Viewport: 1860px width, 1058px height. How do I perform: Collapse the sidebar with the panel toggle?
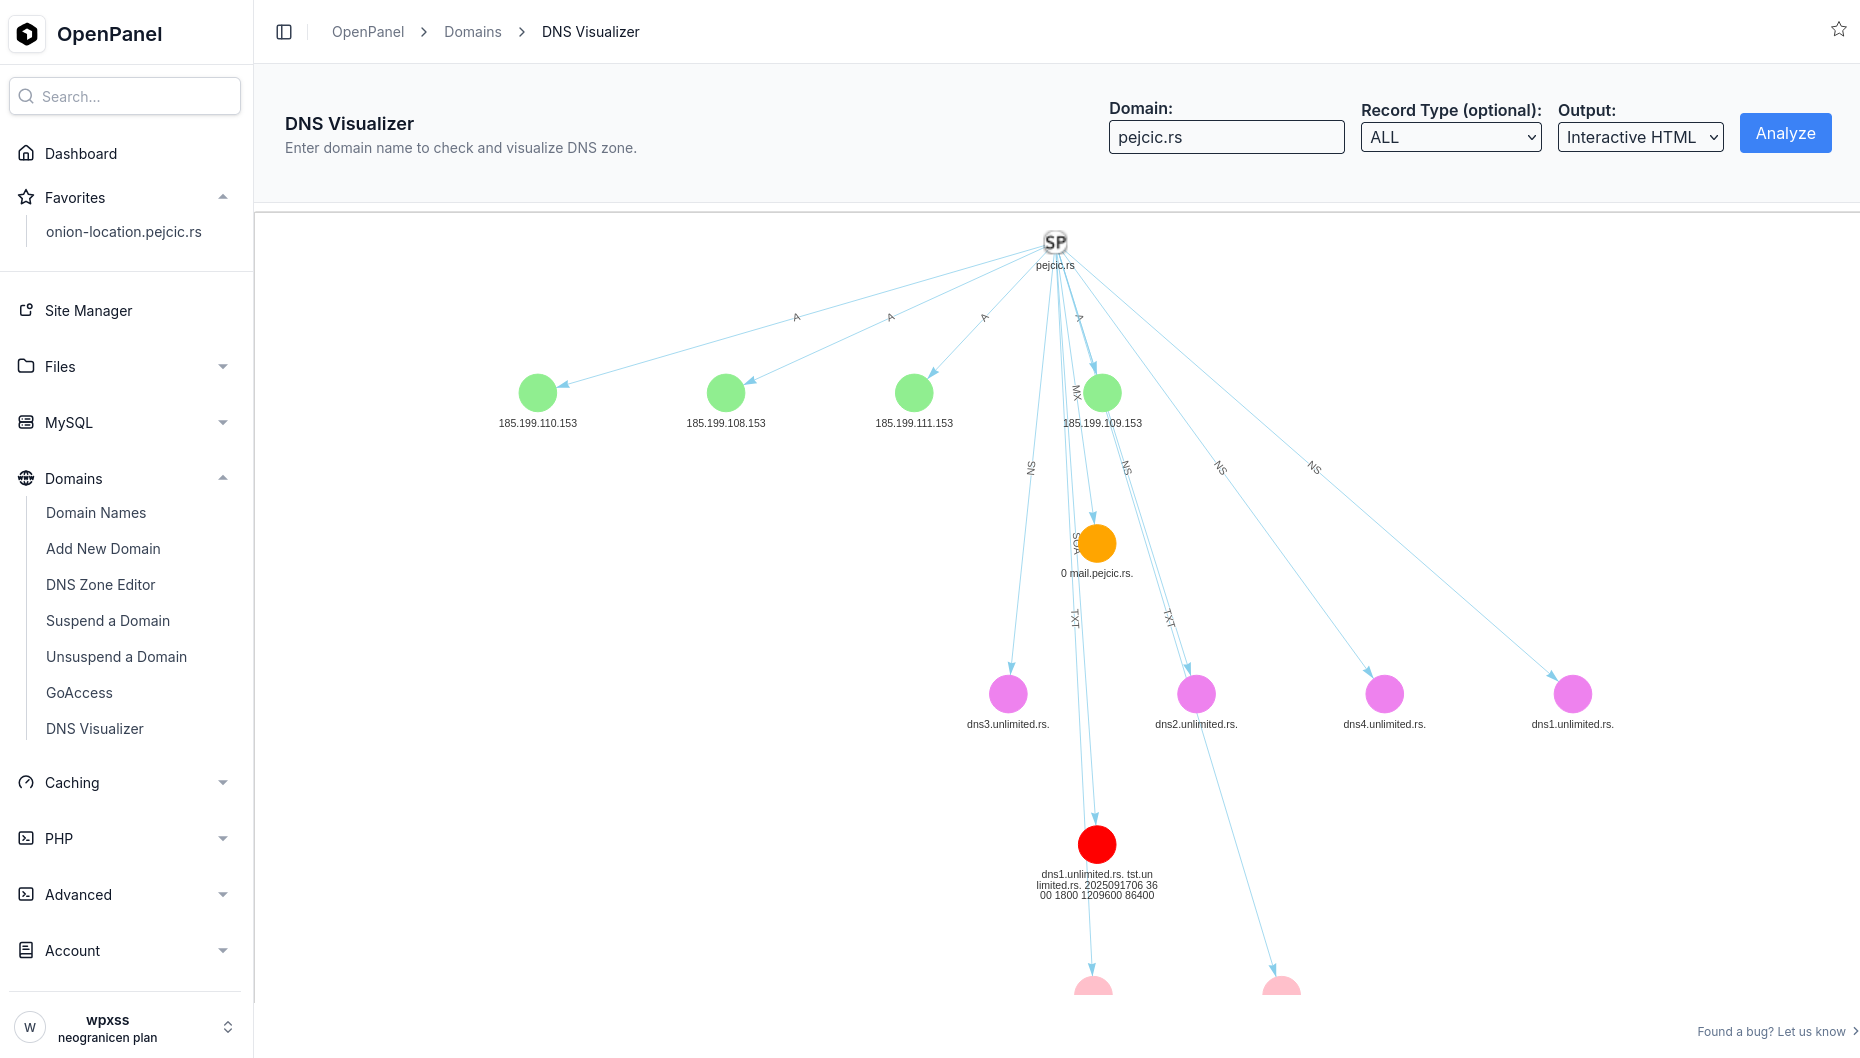pos(284,31)
